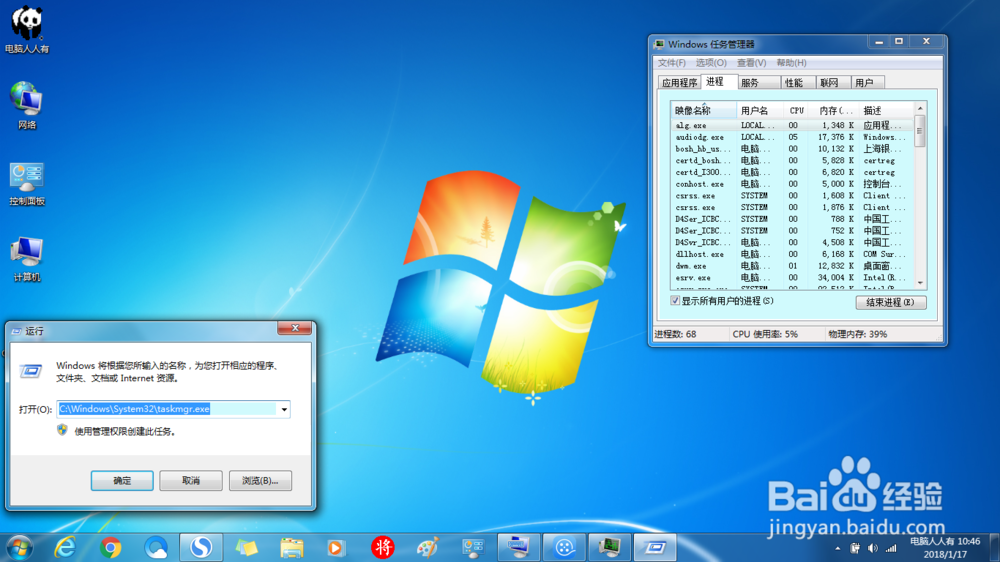Sort by 映像名称 column header

pos(703,110)
